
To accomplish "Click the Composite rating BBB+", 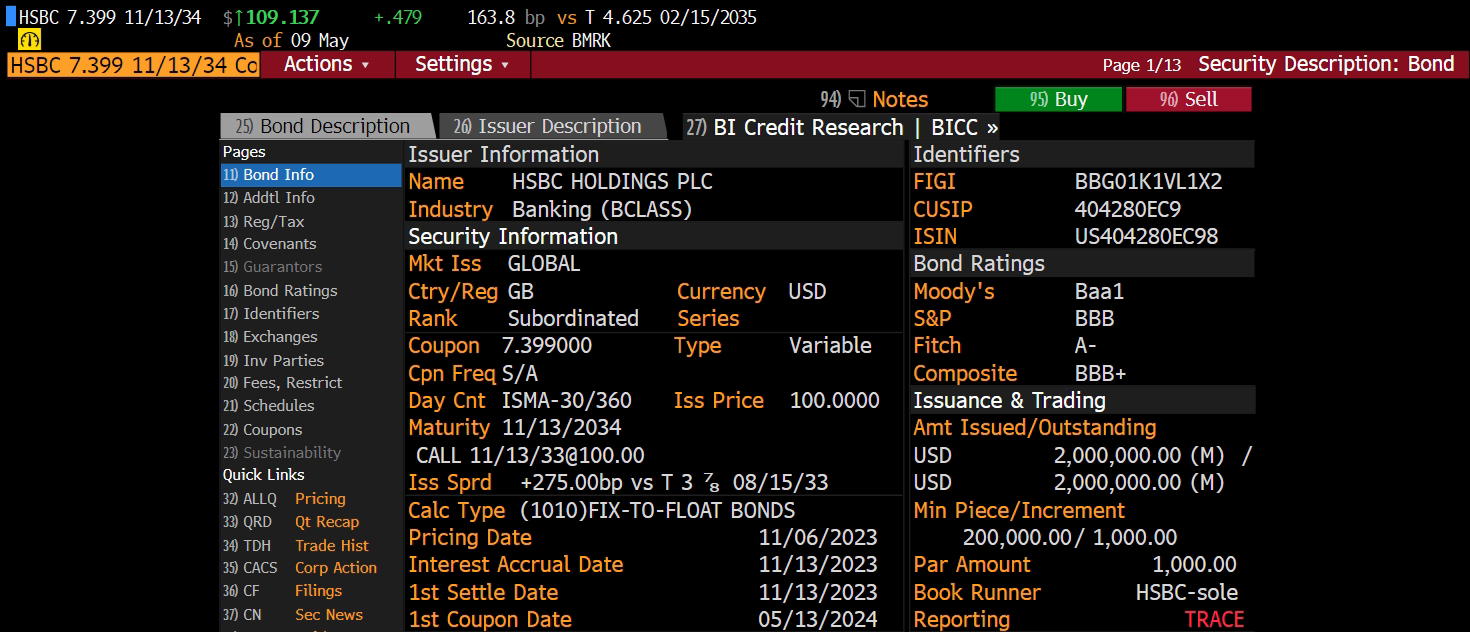I will 1101,374.
